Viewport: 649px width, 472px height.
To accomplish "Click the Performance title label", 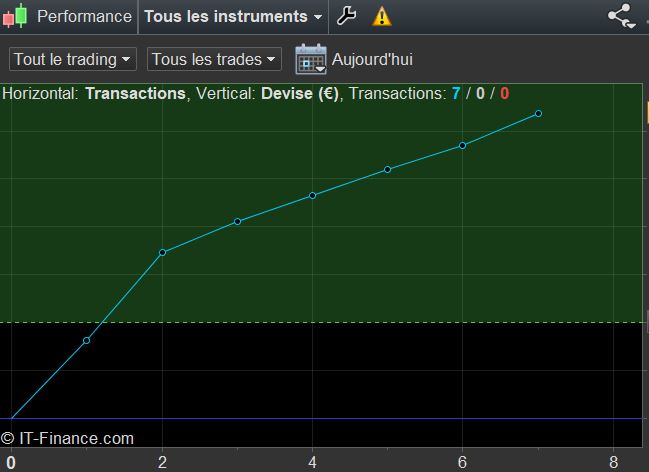I will tap(84, 17).
